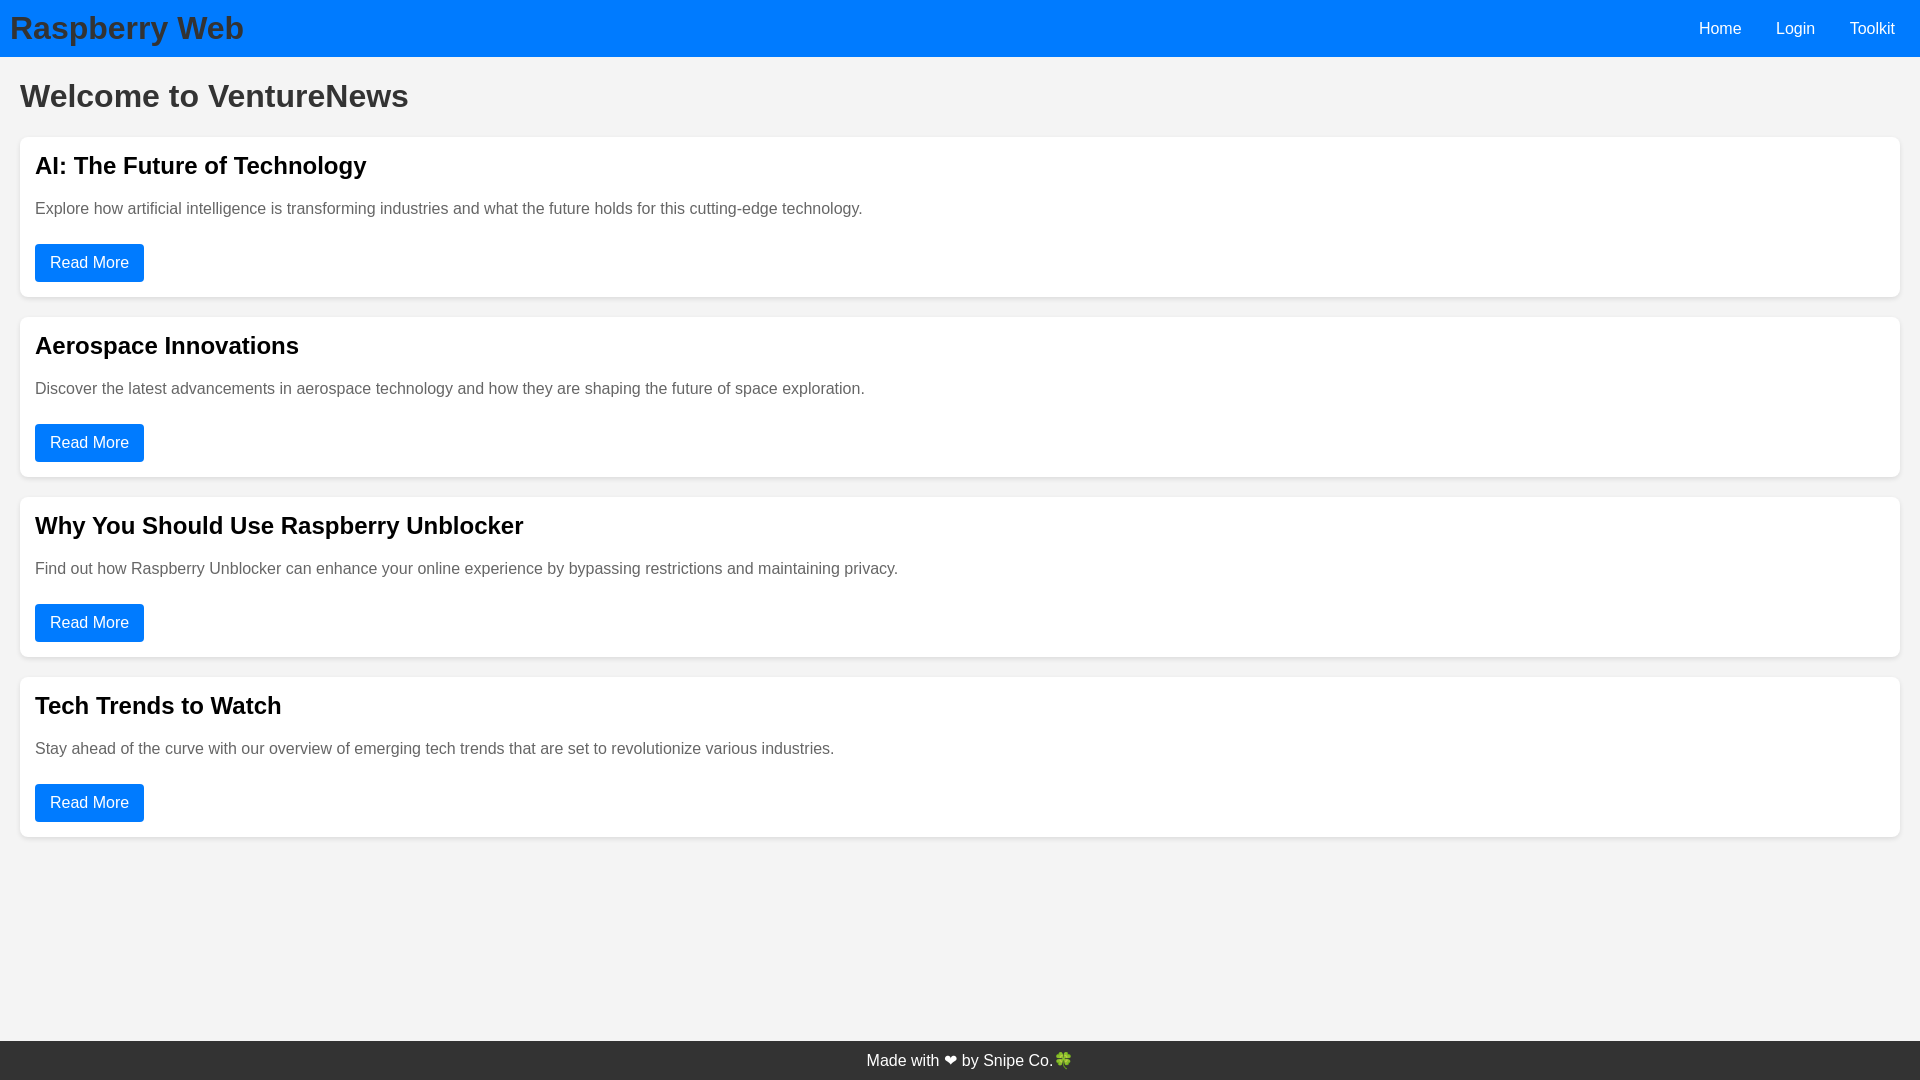Image resolution: width=1920 pixels, height=1080 pixels.
Task: Go to the Home nav link
Action: [x=1720, y=29]
